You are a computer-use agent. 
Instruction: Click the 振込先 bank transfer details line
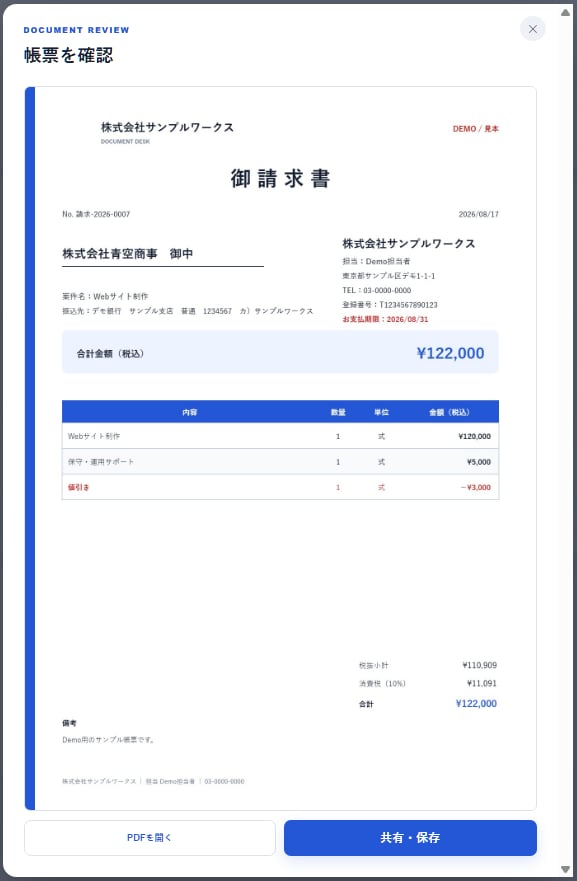188,311
